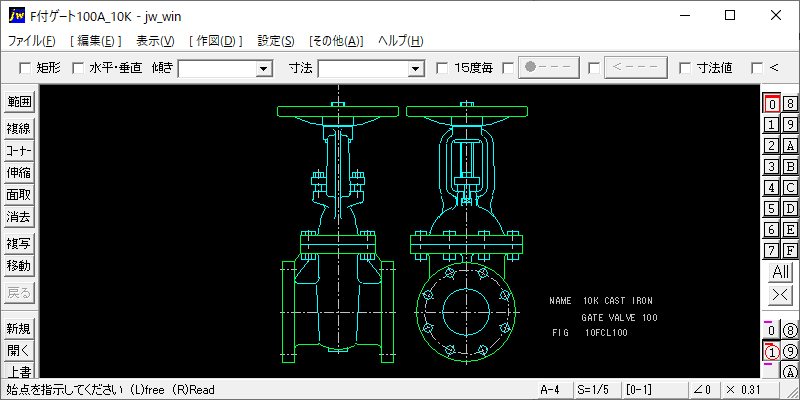
Task: Click the <--- arrow line button
Action: (636, 67)
